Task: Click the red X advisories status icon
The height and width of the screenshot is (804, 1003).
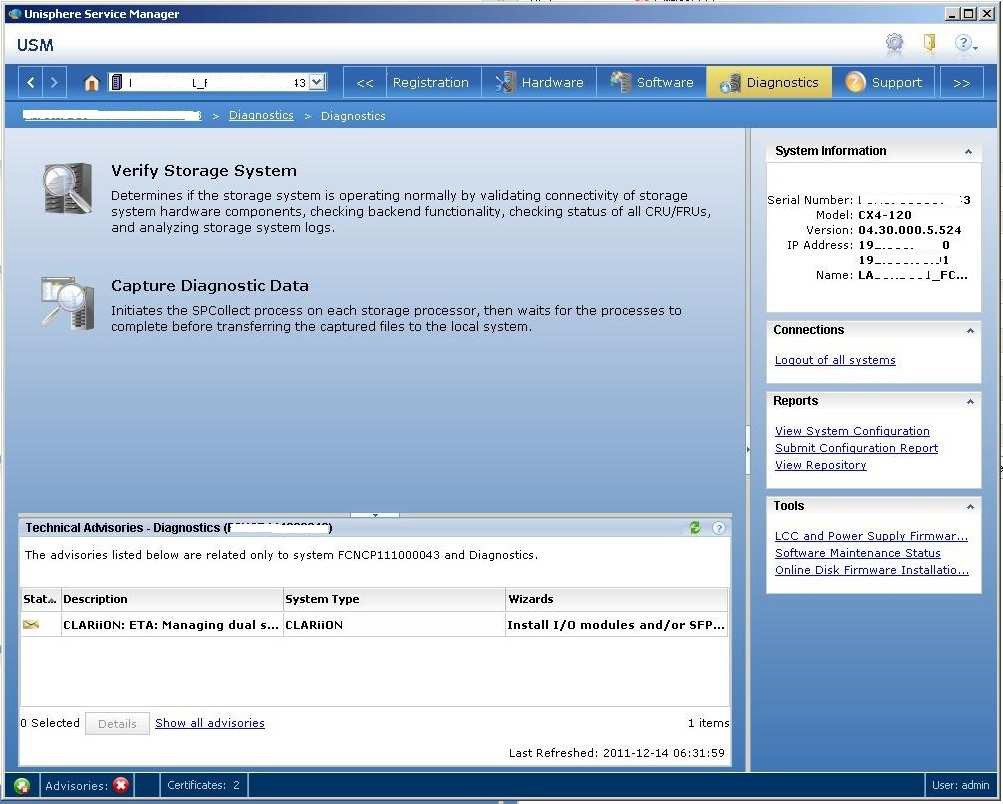Action: coord(120,785)
